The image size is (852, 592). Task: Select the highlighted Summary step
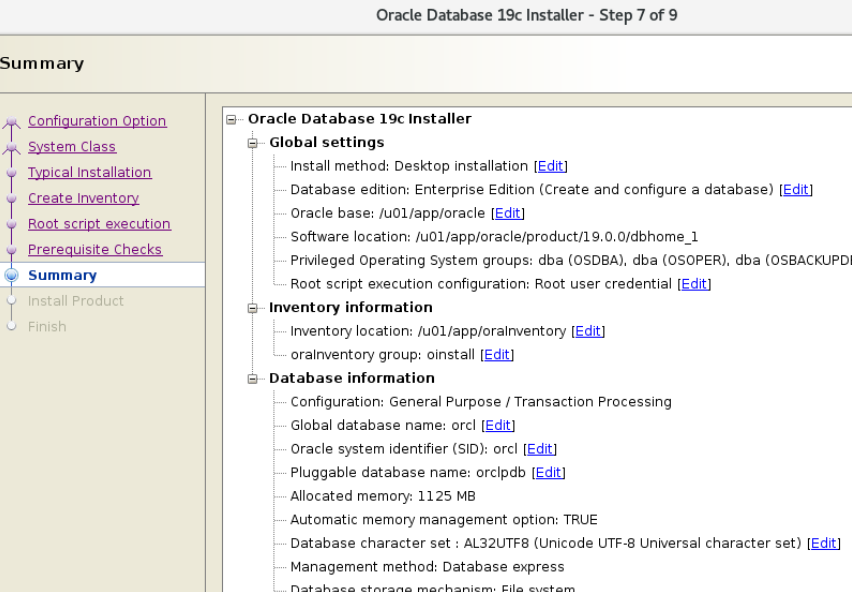[x=62, y=275]
